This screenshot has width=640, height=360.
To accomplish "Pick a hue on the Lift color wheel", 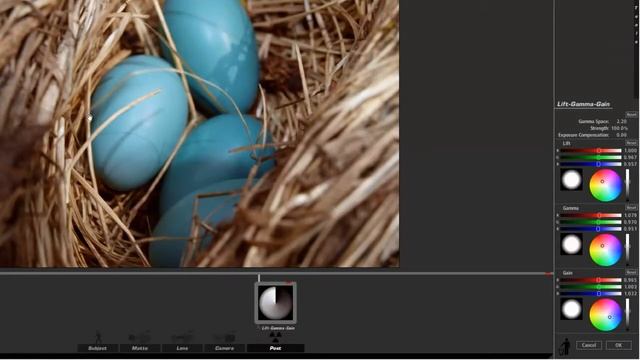I will pos(605,185).
